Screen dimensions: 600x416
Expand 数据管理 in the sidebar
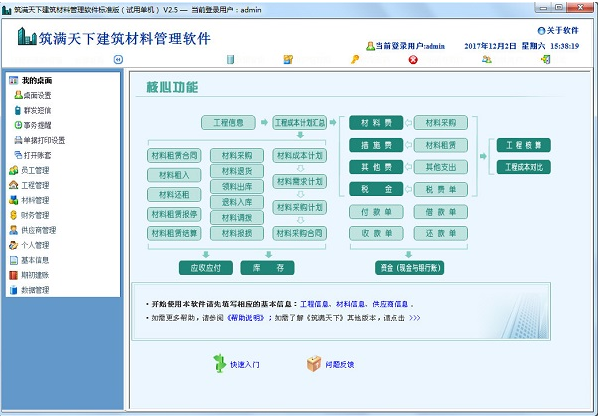click(x=29, y=290)
